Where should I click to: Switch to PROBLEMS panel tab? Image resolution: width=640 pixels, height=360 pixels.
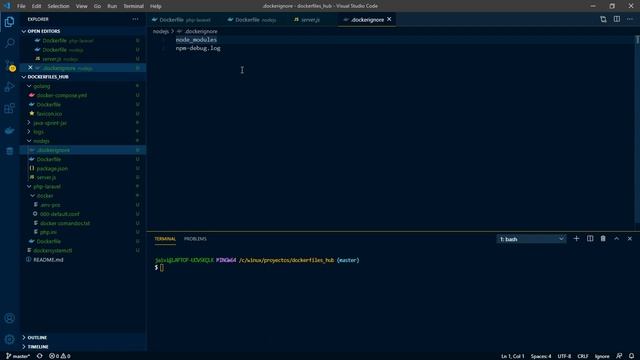click(x=195, y=239)
